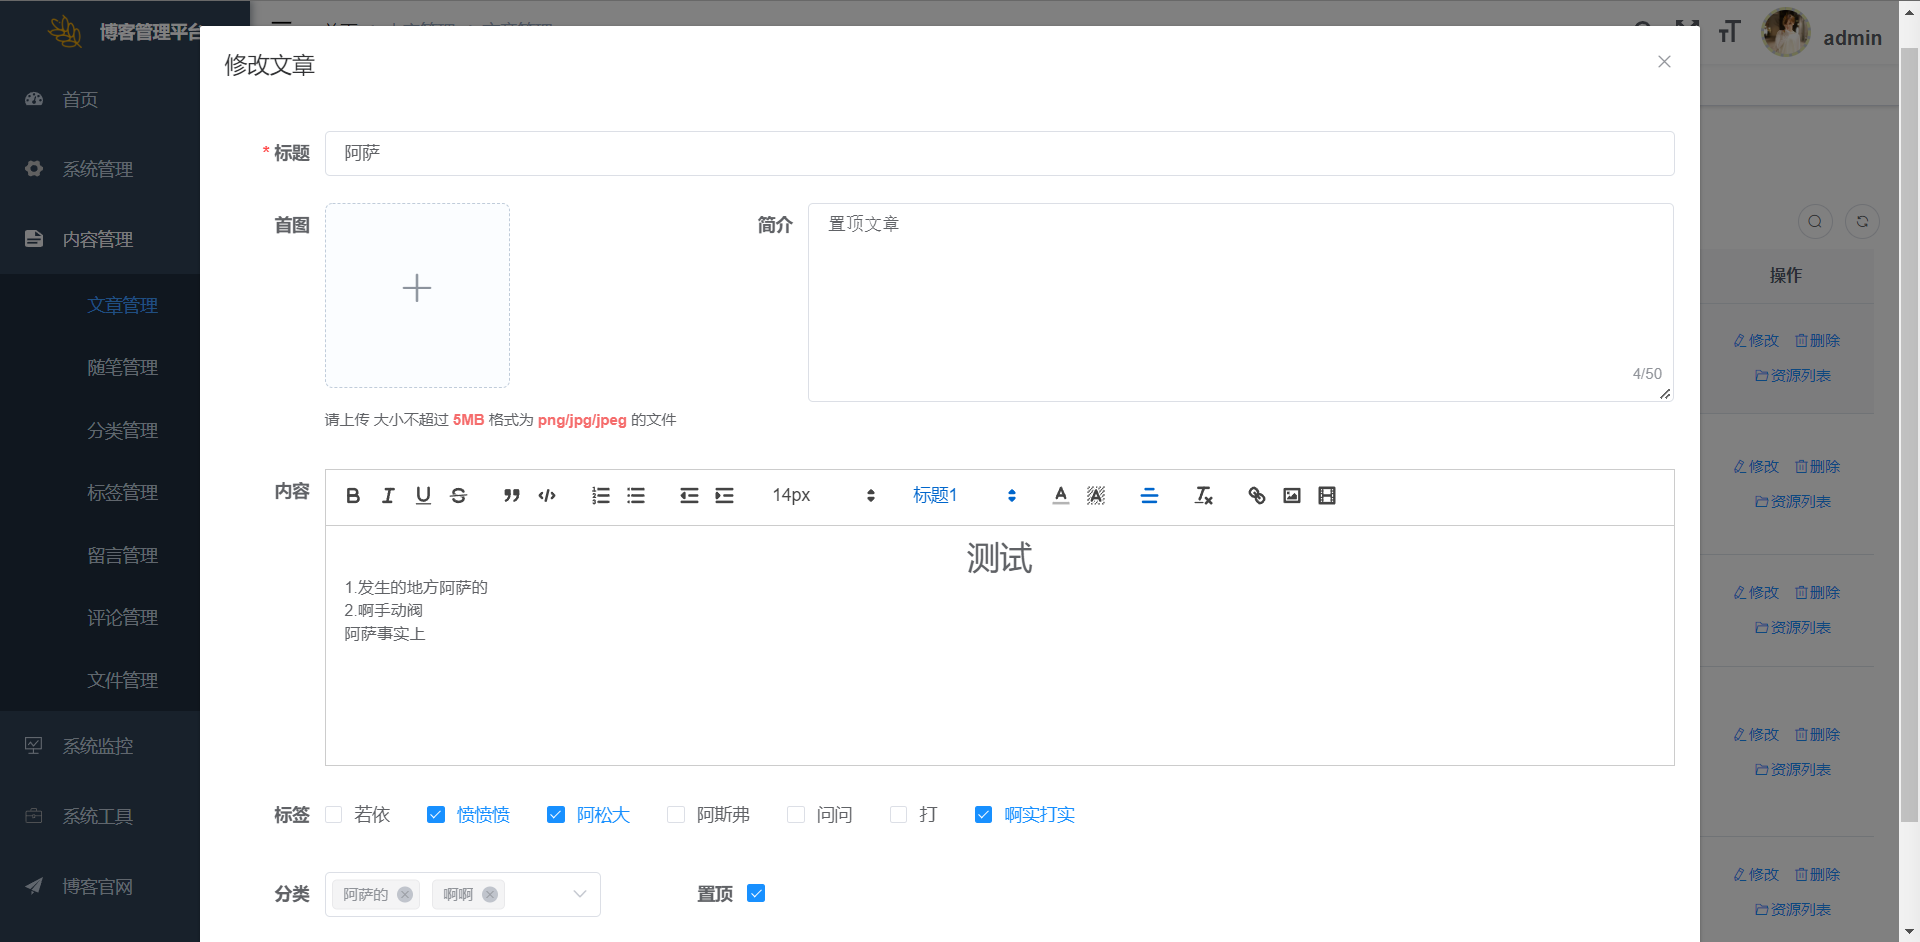This screenshot has height=942, width=1920.
Task: Toggle the 置顶 pinned checkbox
Action: point(756,893)
